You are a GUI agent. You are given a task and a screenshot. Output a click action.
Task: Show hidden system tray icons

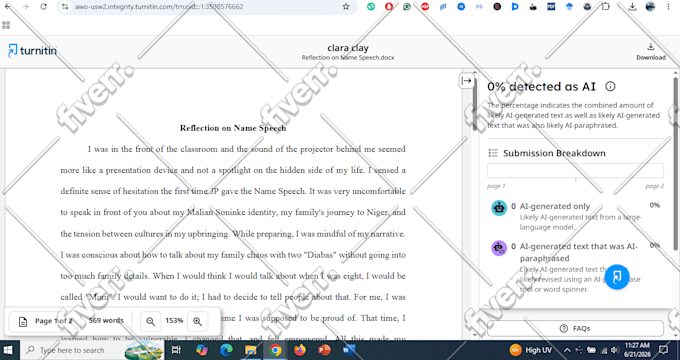tap(567, 350)
